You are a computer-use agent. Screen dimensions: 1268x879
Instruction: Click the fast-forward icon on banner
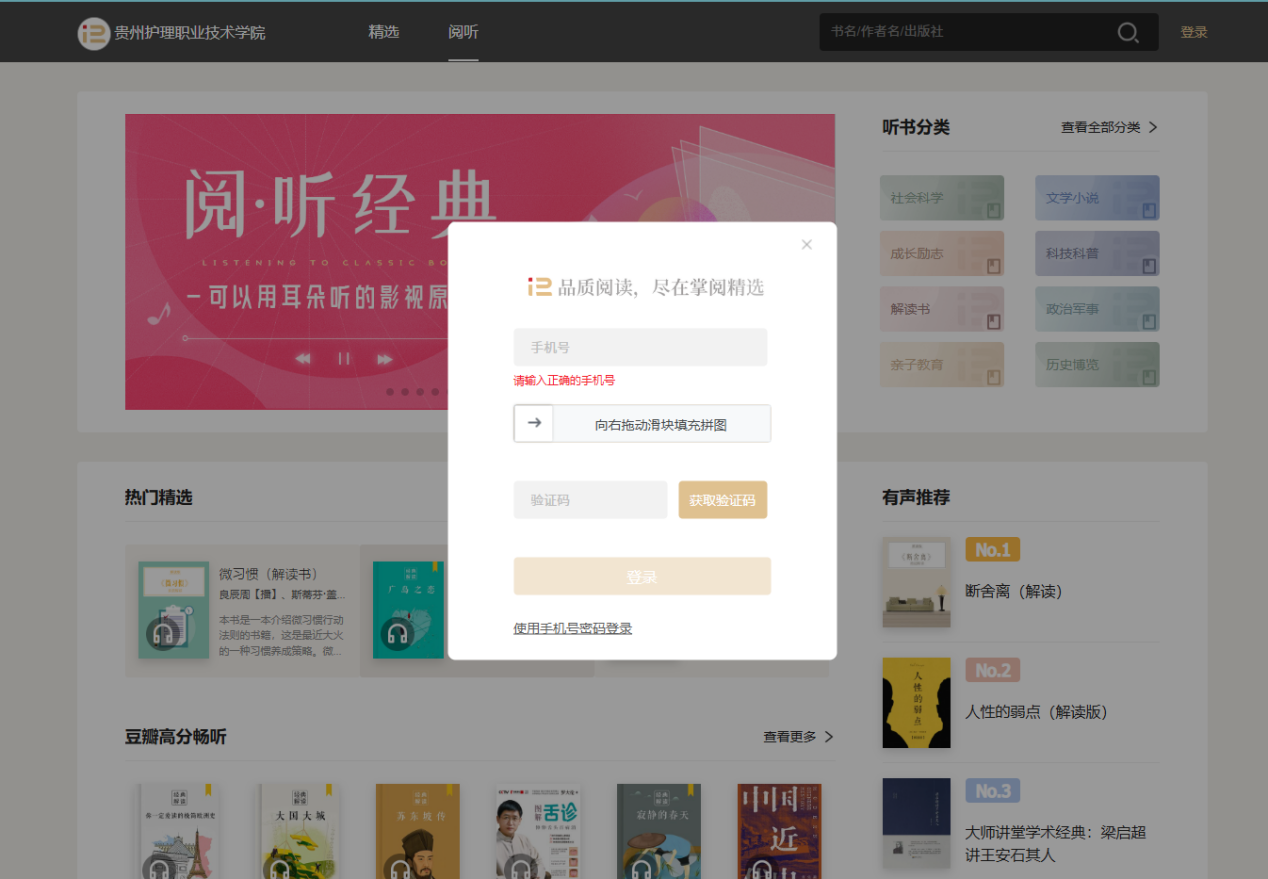tap(384, 359)
